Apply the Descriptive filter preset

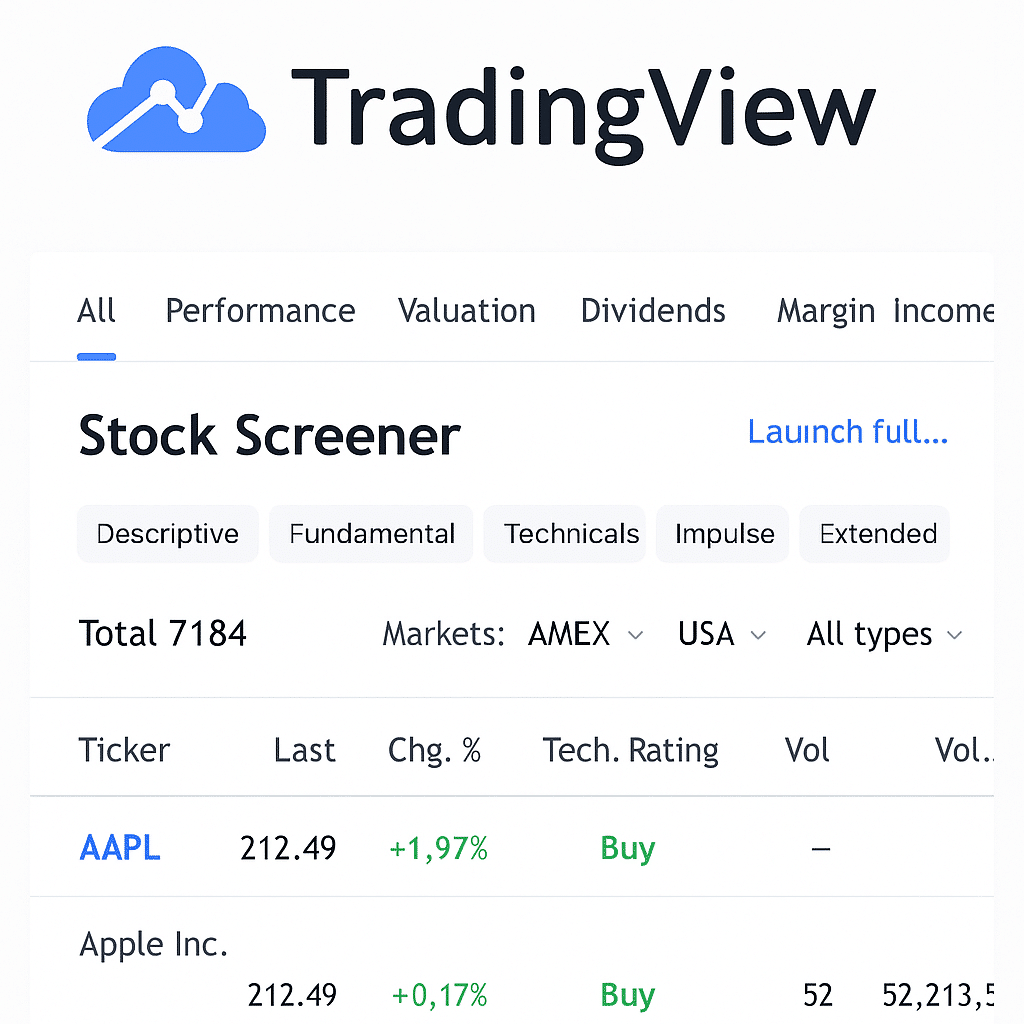point(167,533)
